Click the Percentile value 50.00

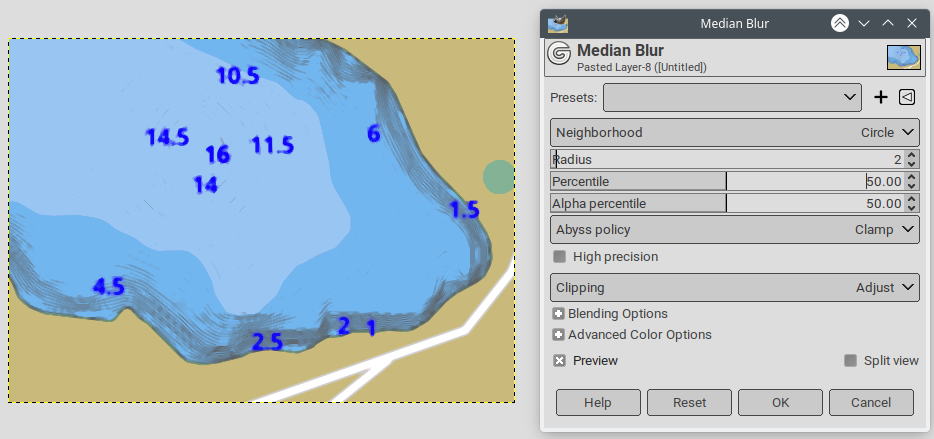click(x=884, y=181)
